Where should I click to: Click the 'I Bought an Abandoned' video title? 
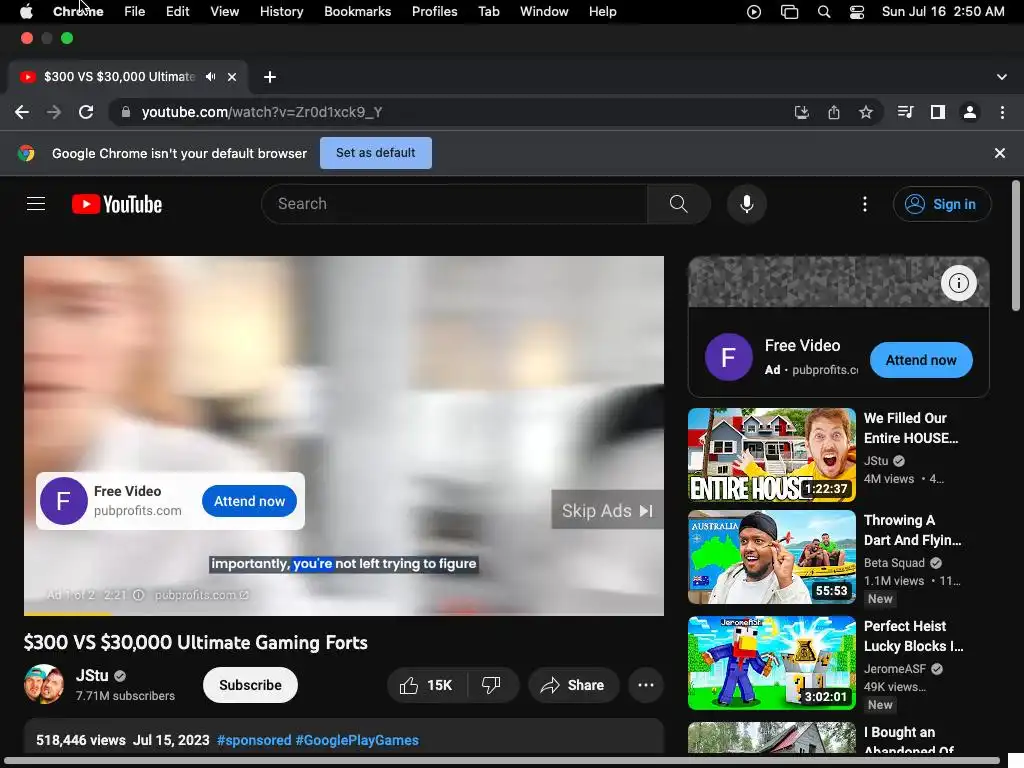[x=909, y=741]
